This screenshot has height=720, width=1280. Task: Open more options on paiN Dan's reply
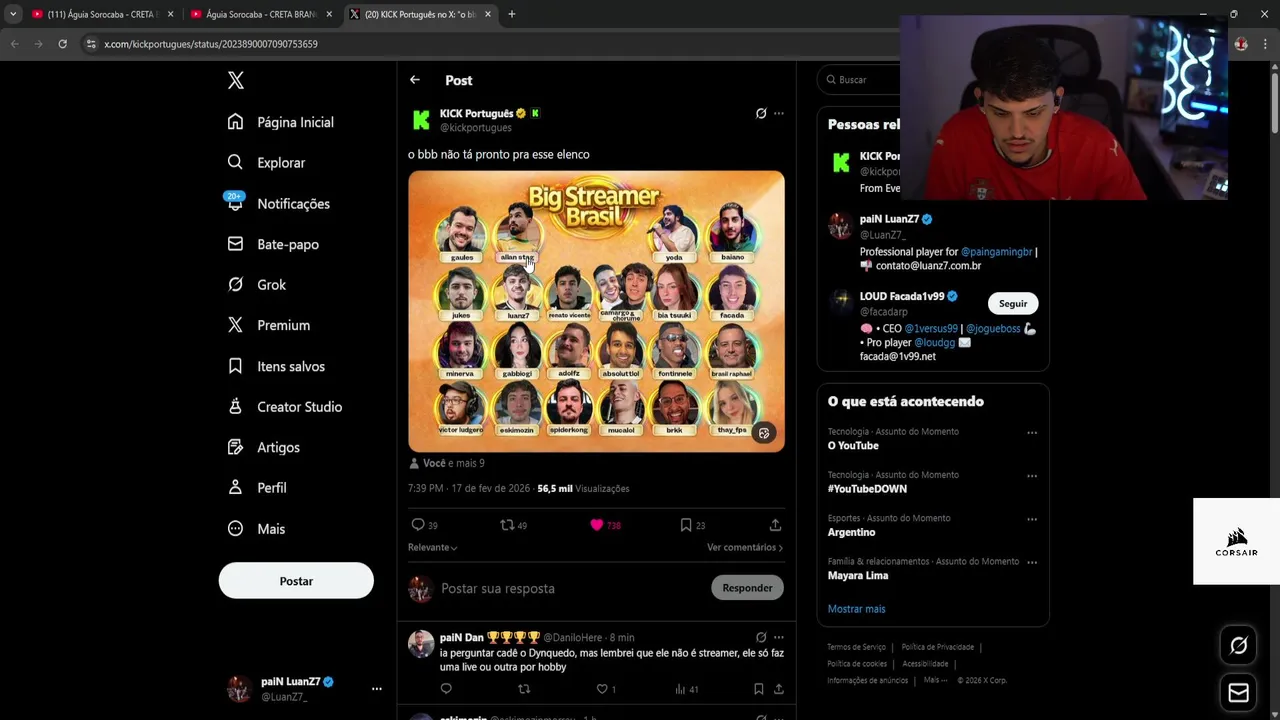tap(779, 637)
